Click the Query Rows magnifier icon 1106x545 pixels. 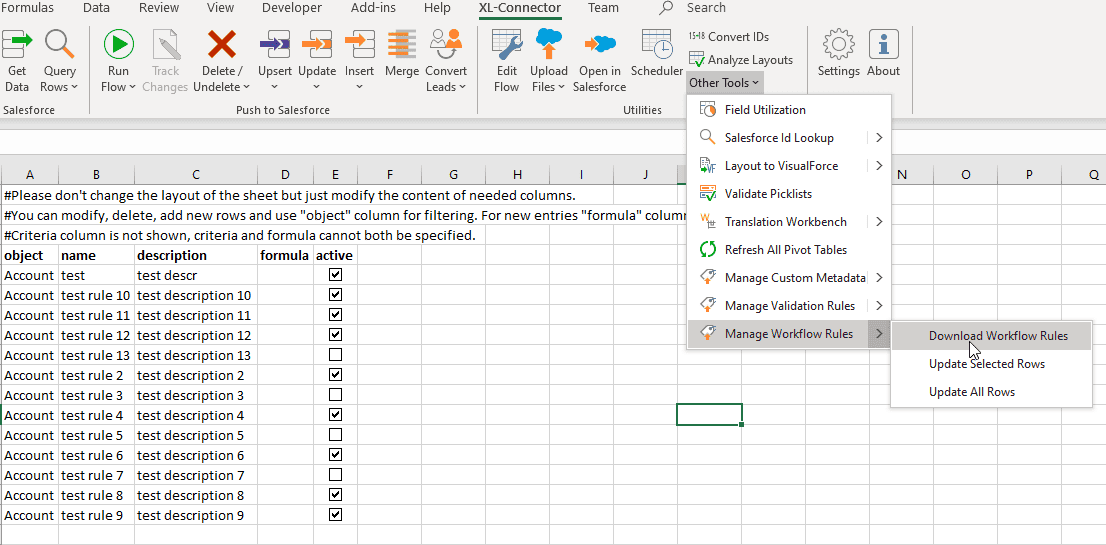coord(60,44)
